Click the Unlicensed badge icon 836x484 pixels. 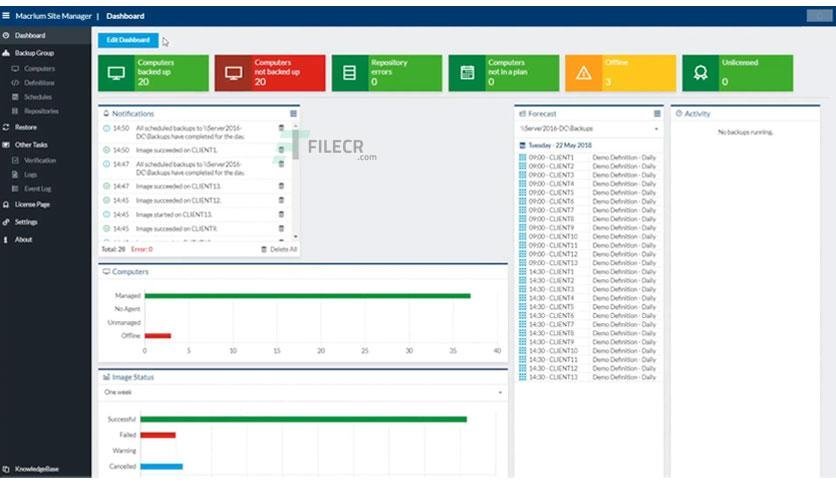click(701, 73)
